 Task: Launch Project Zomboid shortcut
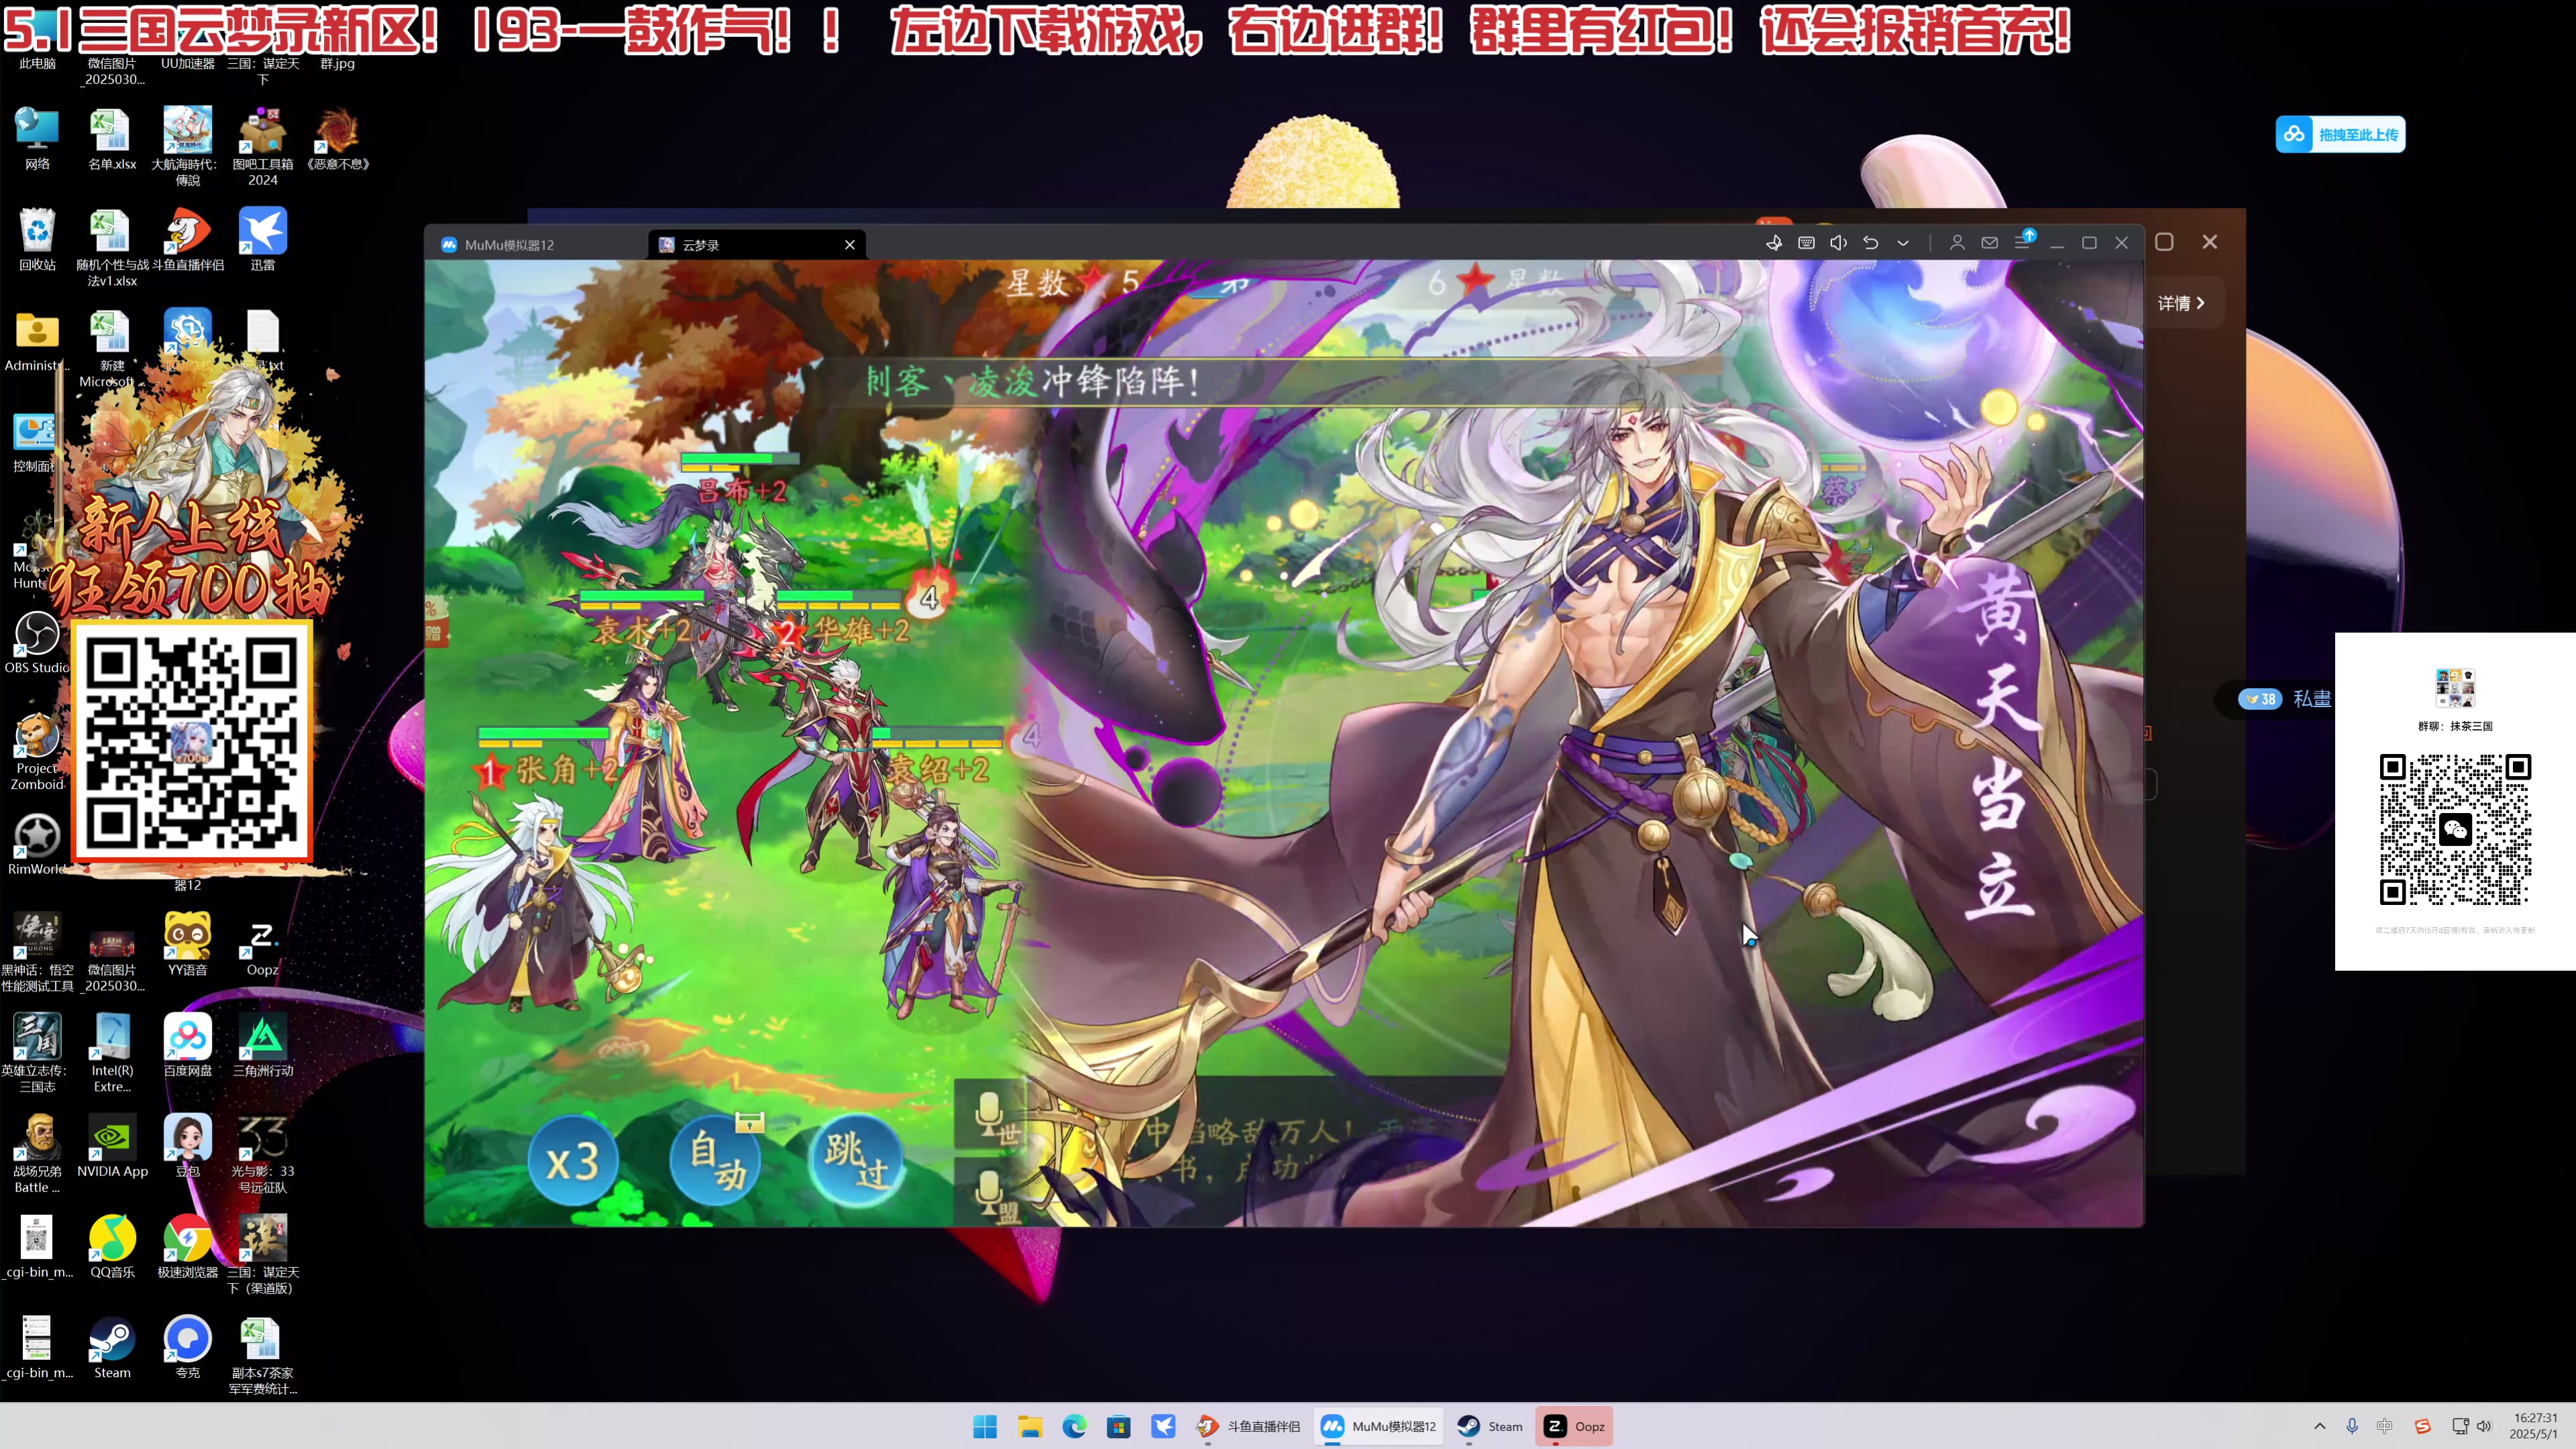(x=37, y=752)
